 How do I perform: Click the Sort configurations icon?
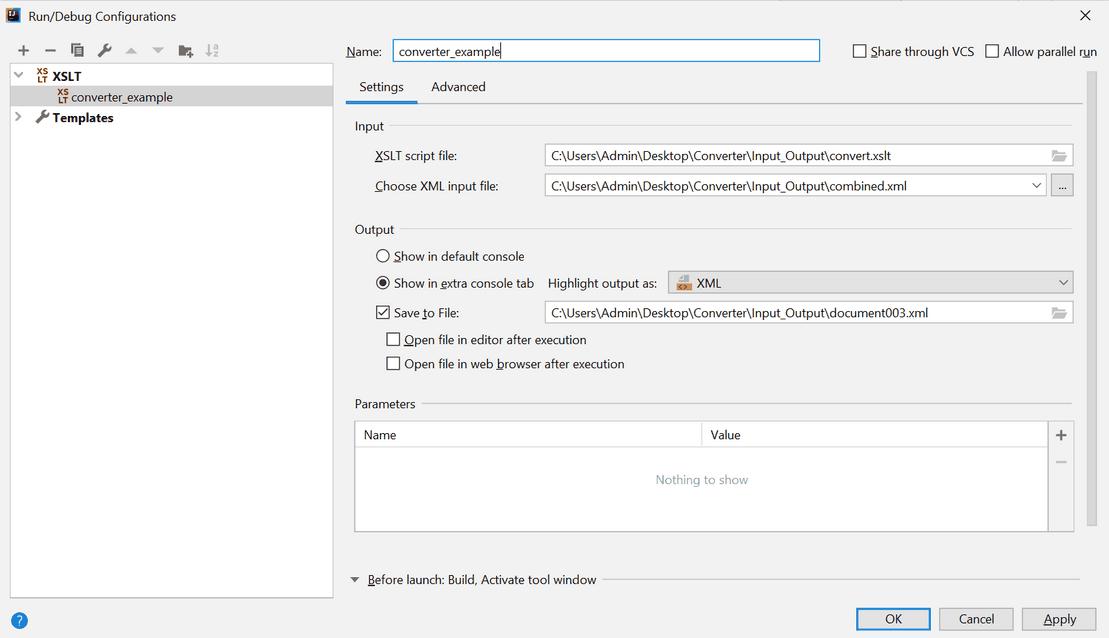212,51
